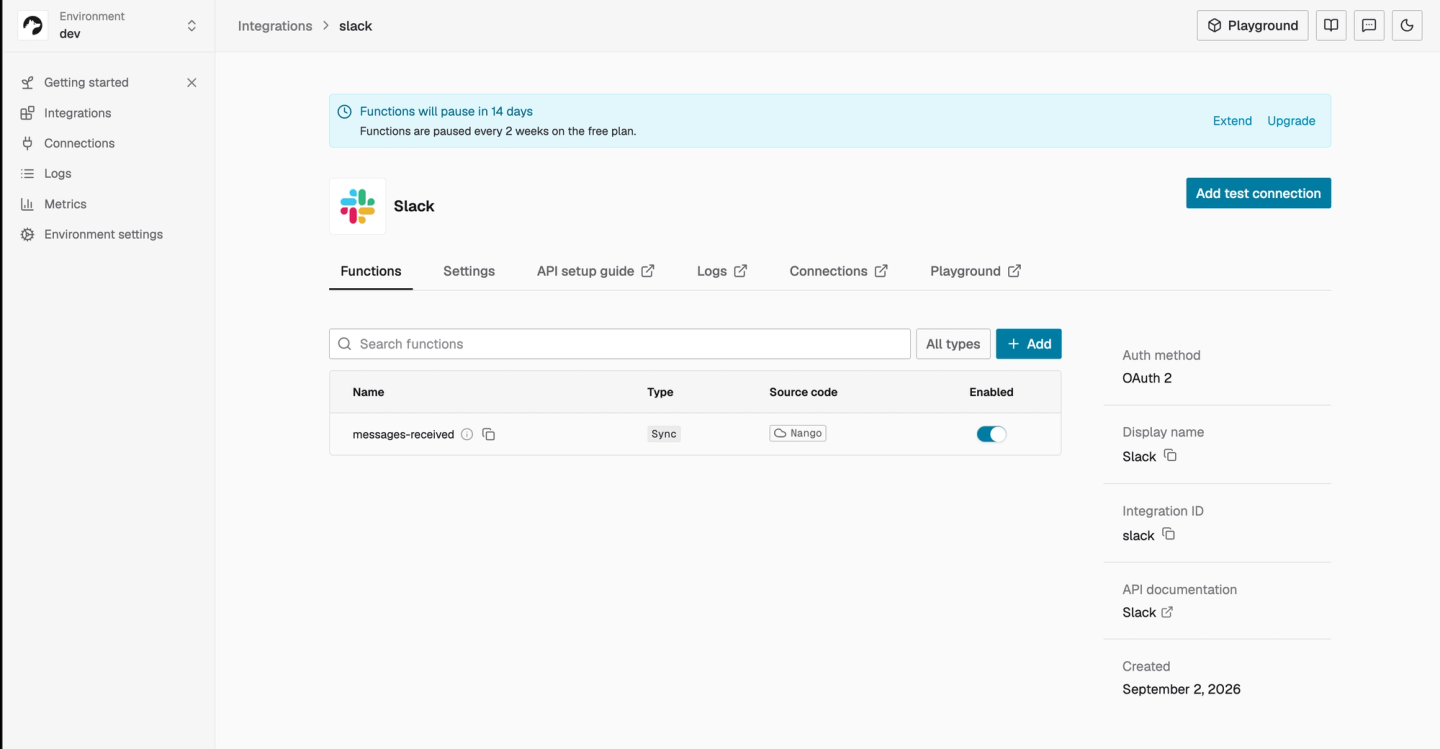This screenshot has height=749, width=1440.
Task: Click Extend in the pause banner
Action: [1232, 121]
